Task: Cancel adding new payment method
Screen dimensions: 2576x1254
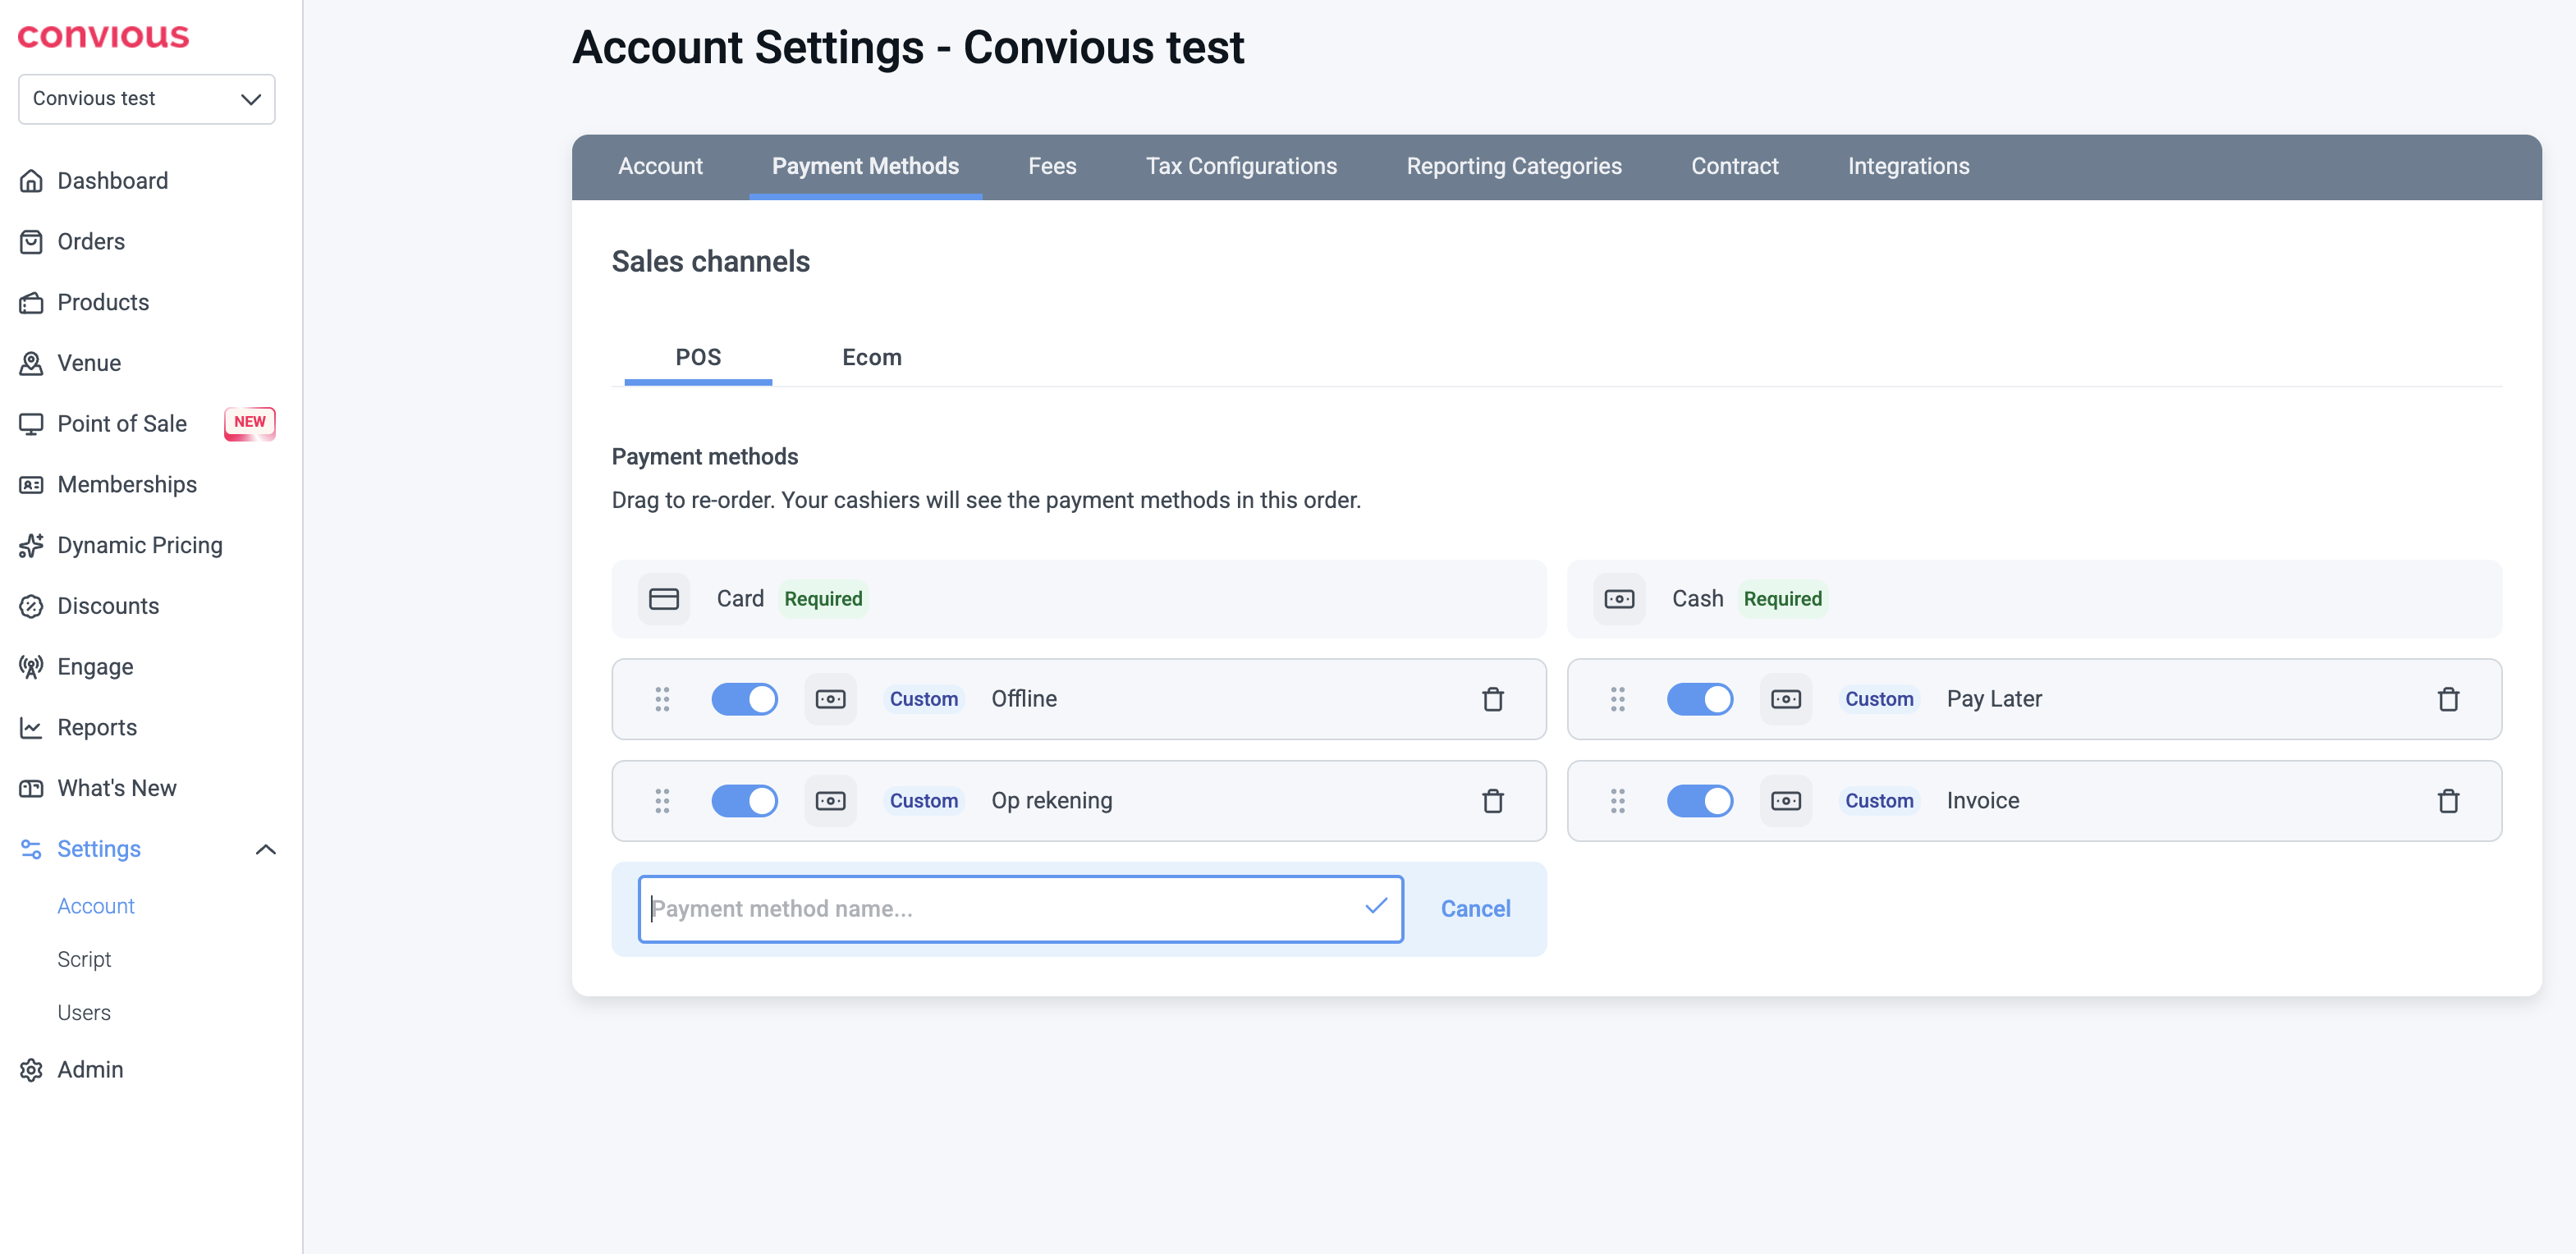Action: [x=1475, y=909]
